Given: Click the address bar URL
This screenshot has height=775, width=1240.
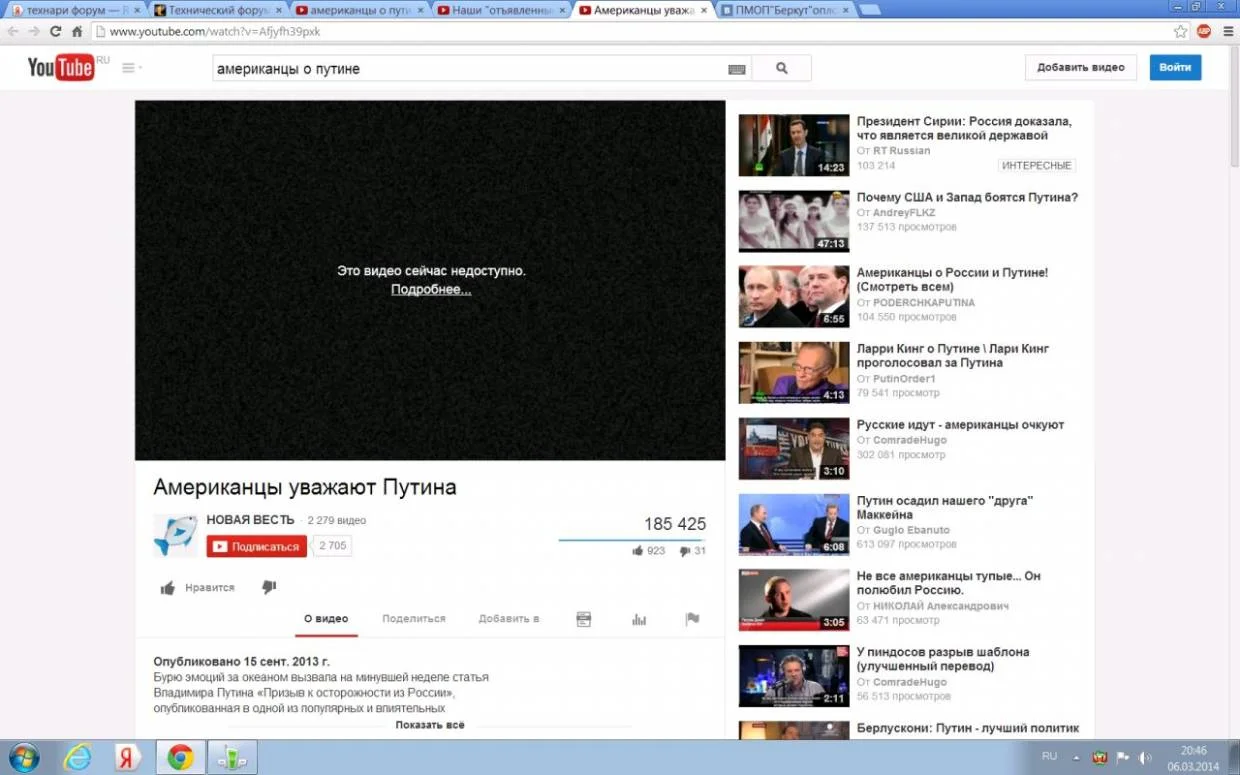Looking at the screenshot, I should click(215, 31).
